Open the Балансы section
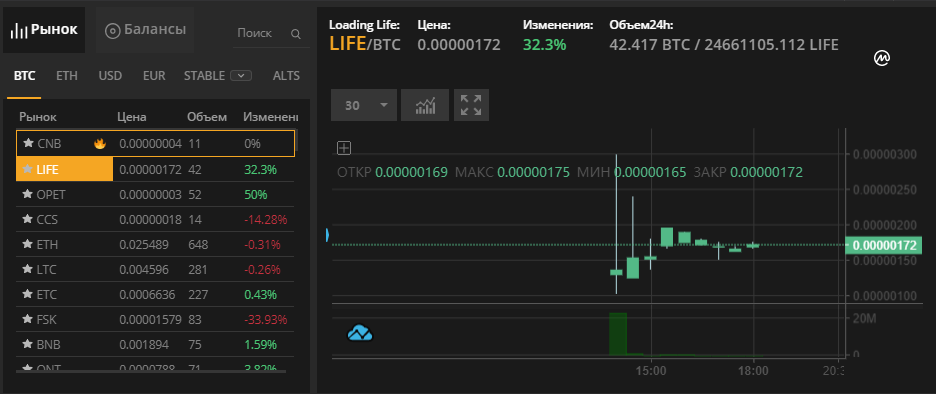936x394 pixels. 145,30
